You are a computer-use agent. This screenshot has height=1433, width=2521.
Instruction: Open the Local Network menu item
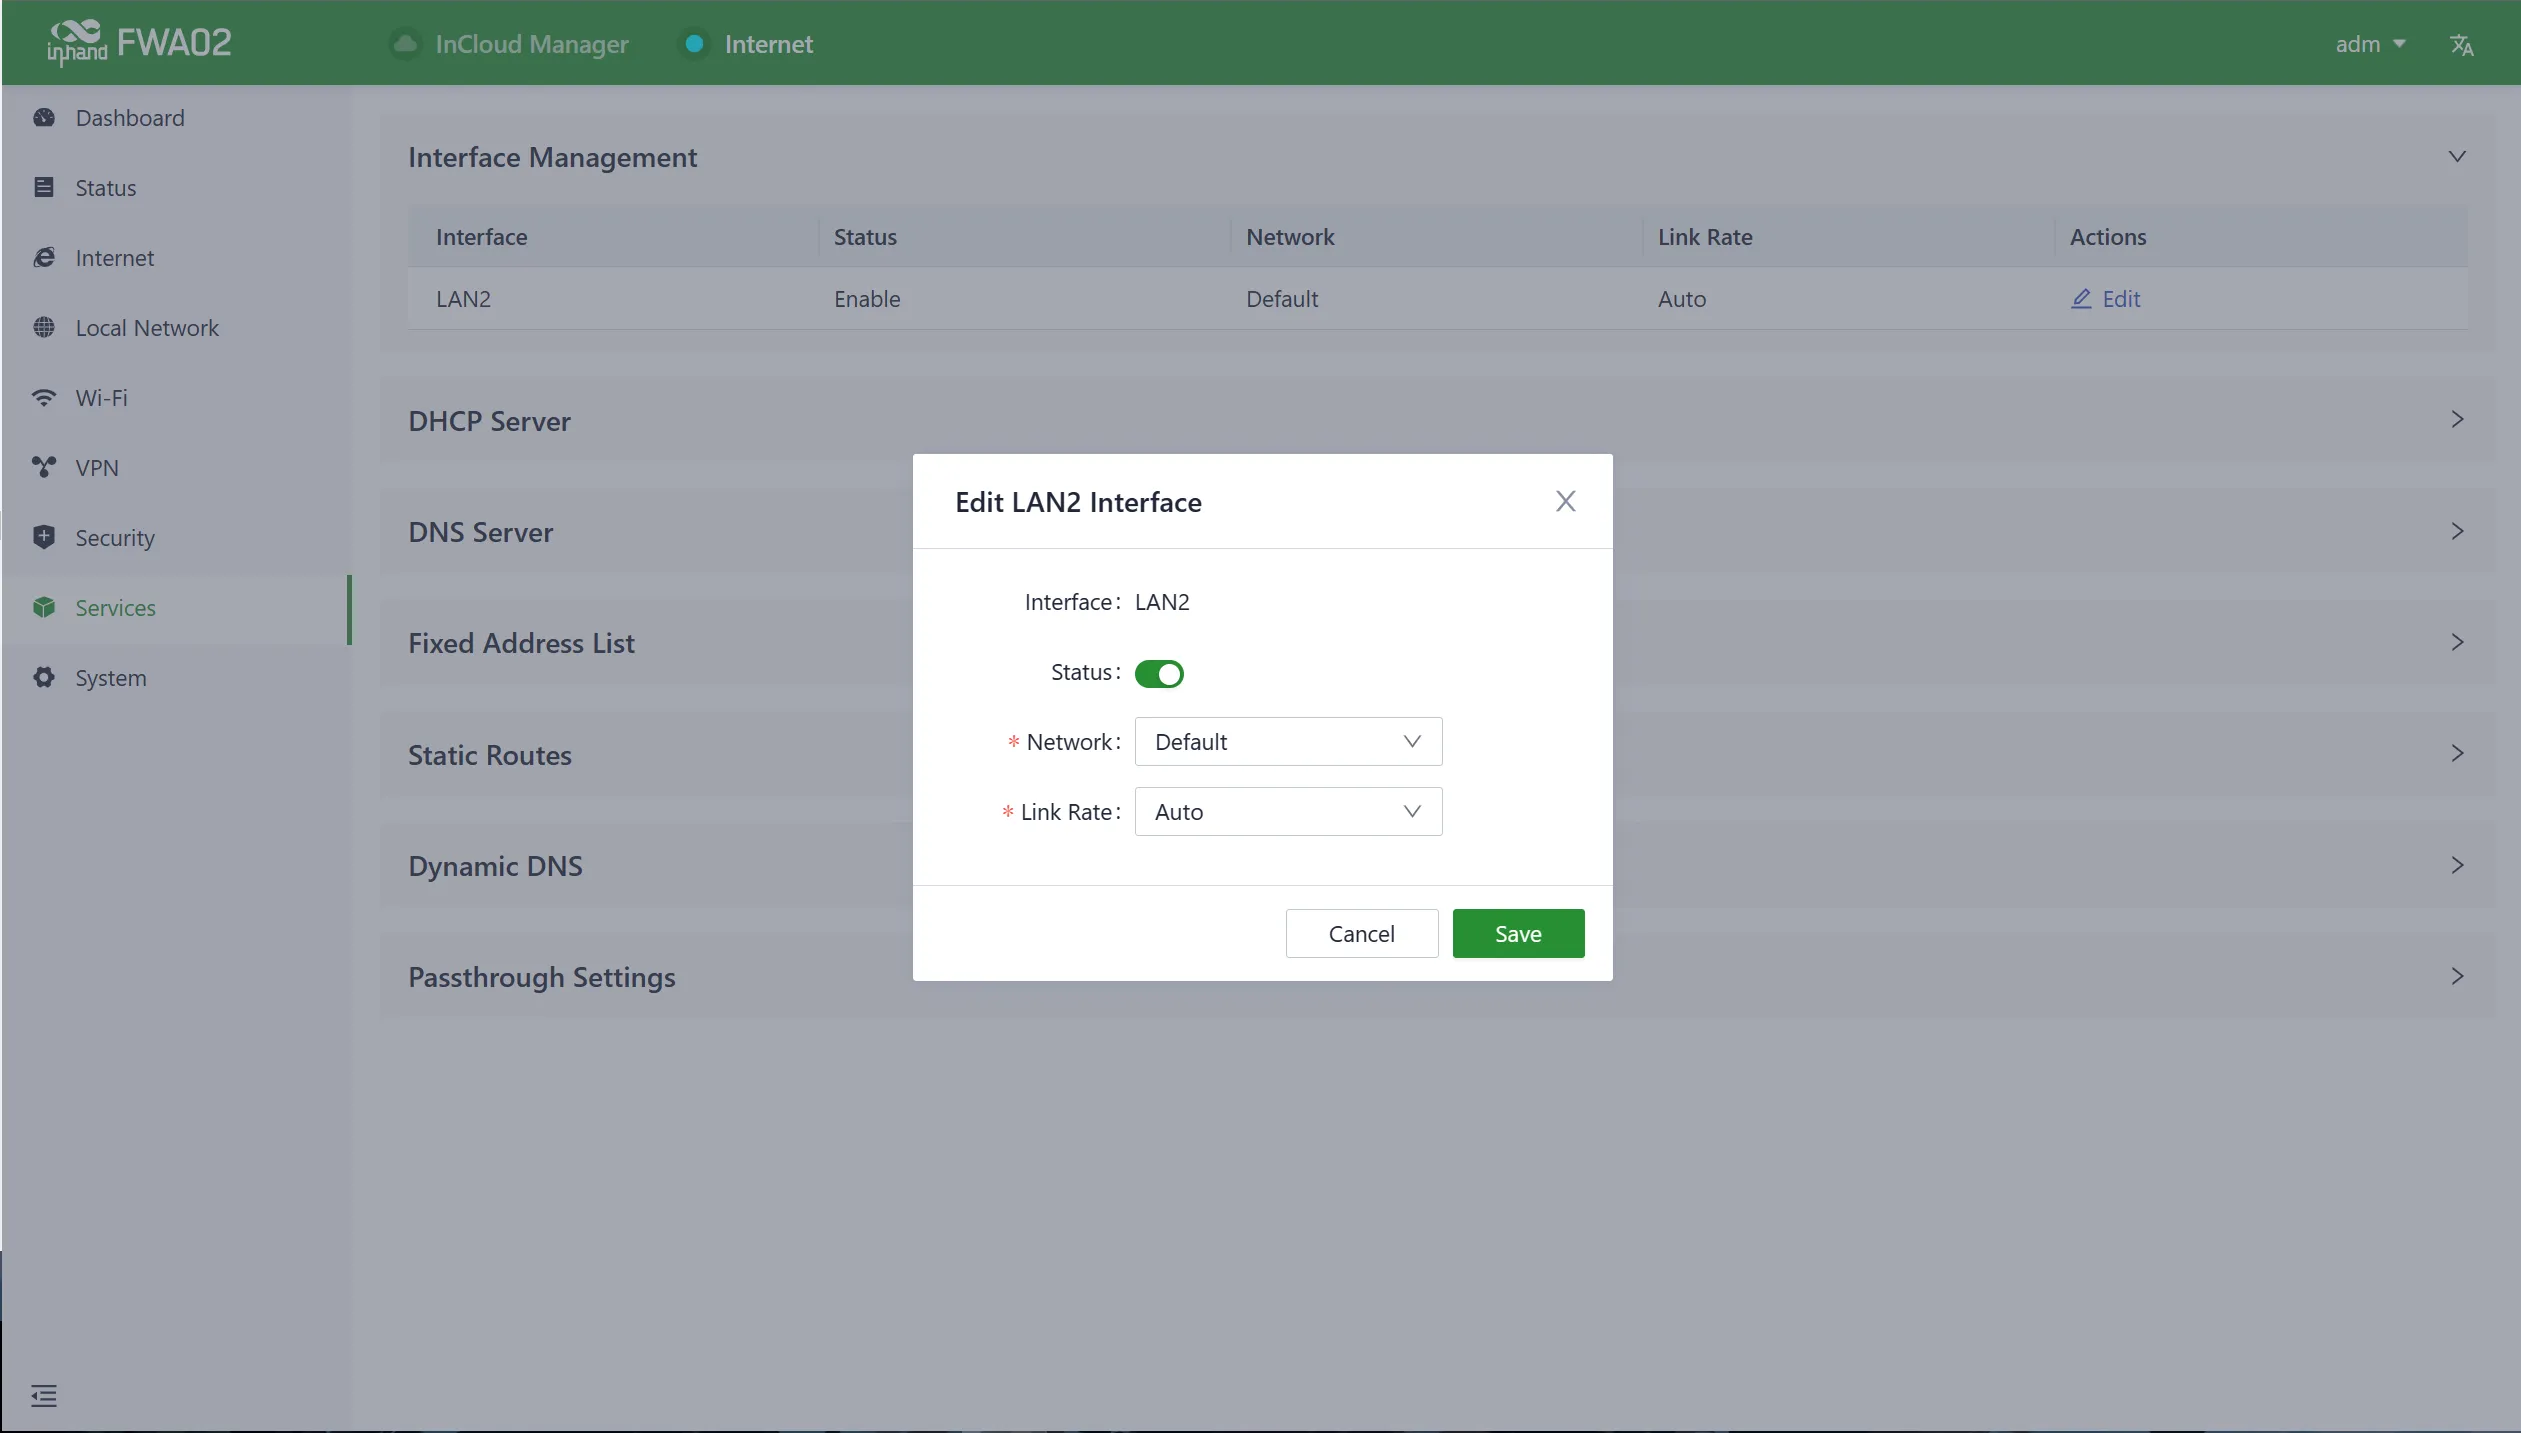(177, 328)
